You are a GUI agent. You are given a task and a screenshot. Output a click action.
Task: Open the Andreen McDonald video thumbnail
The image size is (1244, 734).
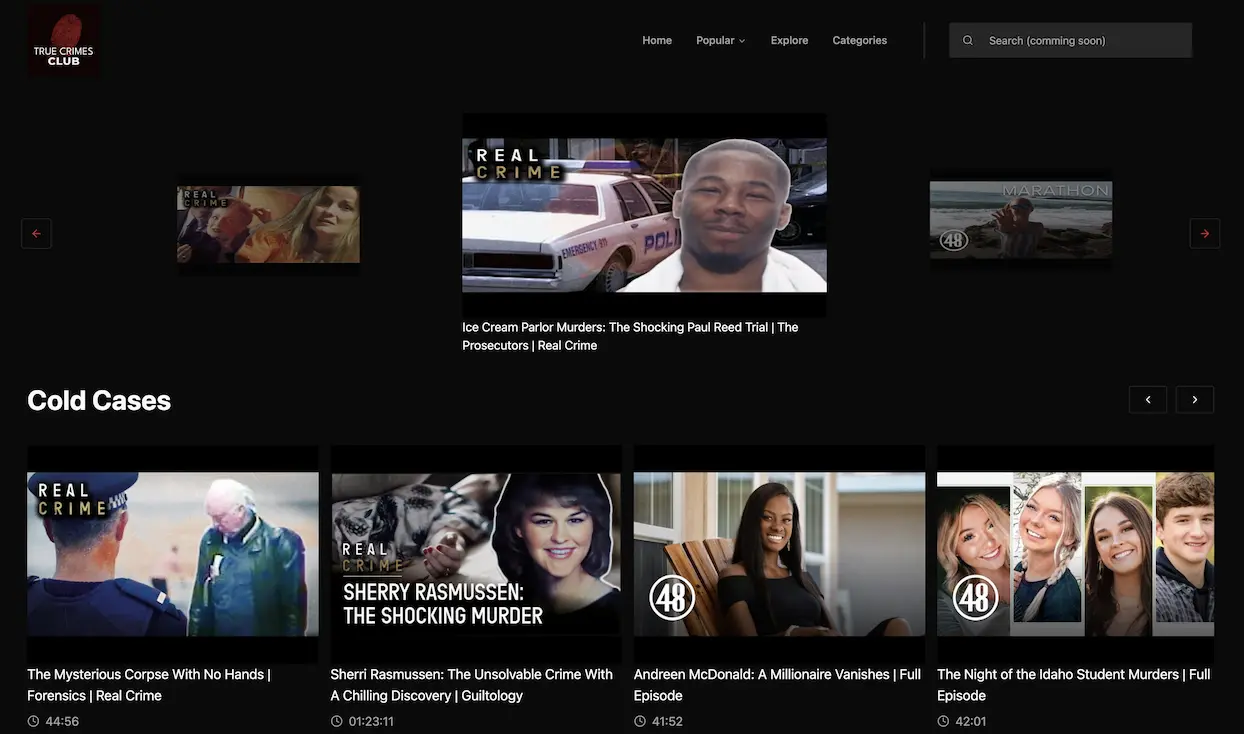pos(779,554)
